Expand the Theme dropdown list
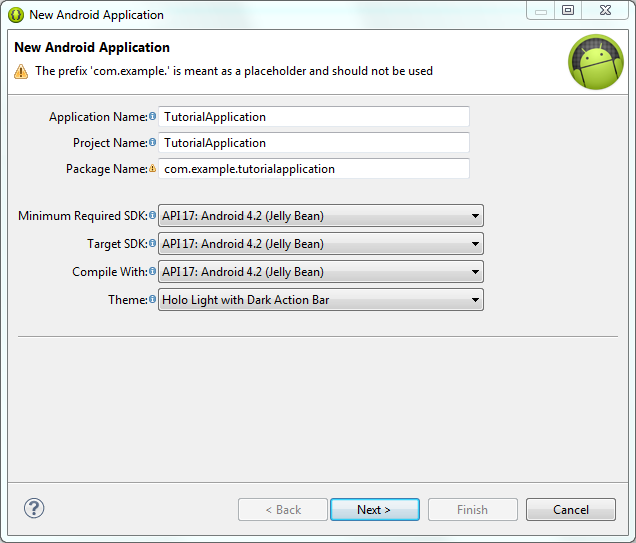This screenshot has width=636, height=543. 321,300
